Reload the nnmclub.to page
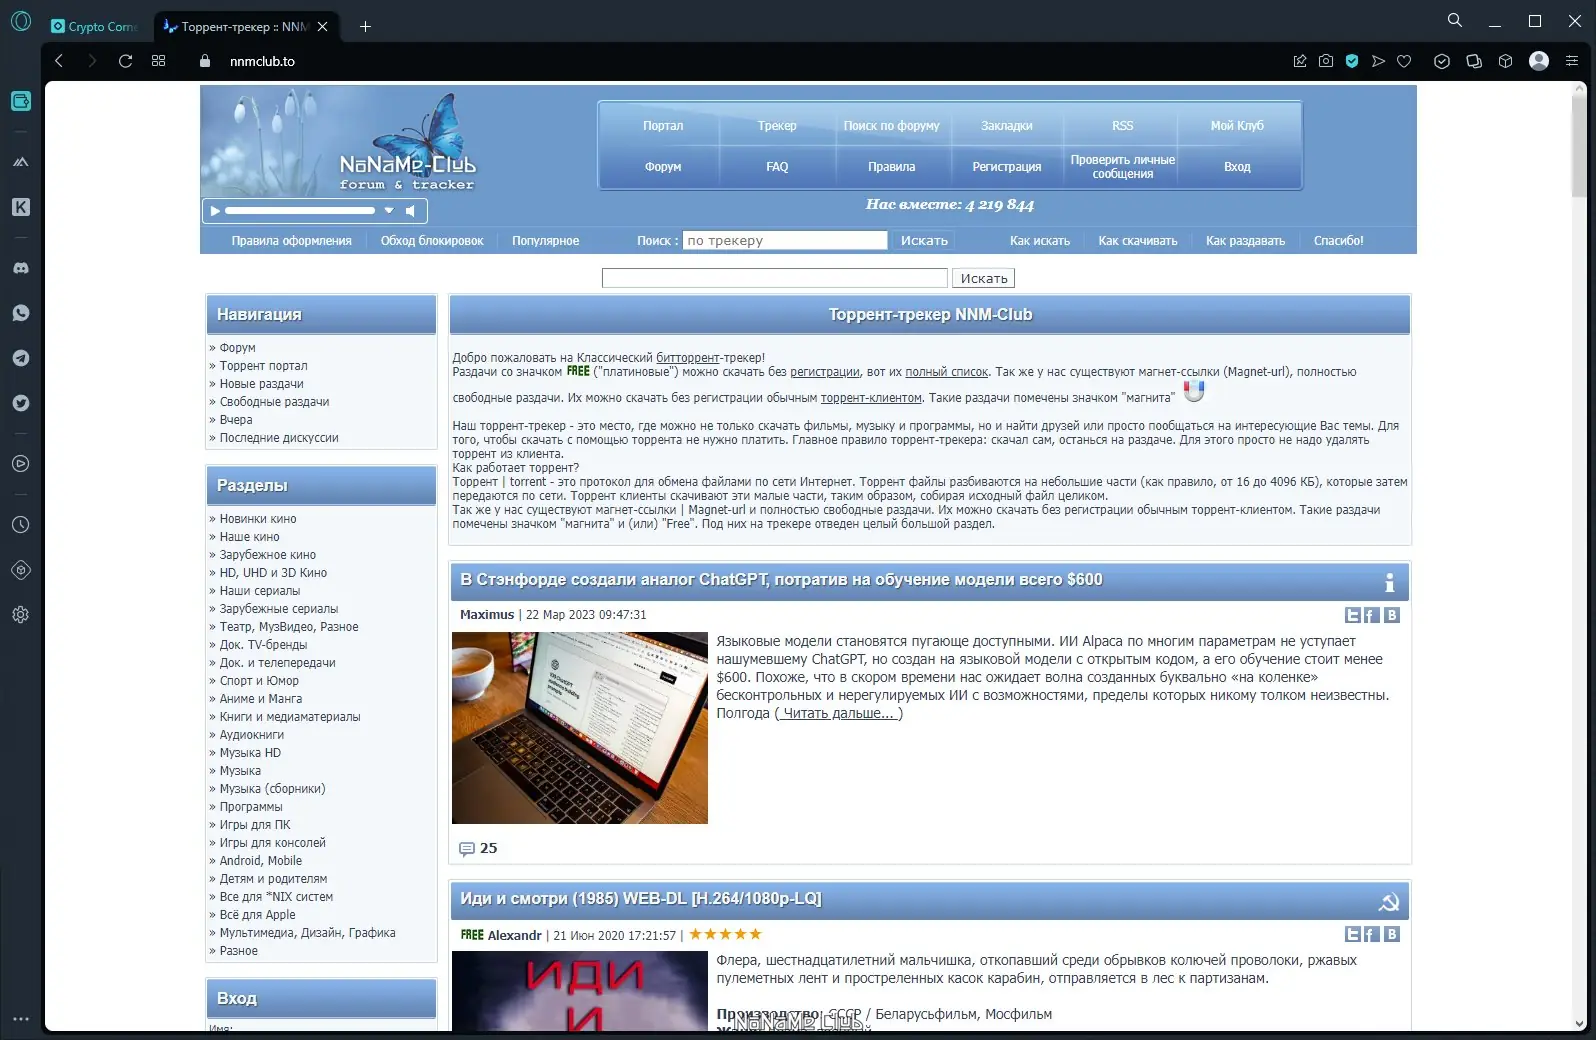 click(125, 61)
